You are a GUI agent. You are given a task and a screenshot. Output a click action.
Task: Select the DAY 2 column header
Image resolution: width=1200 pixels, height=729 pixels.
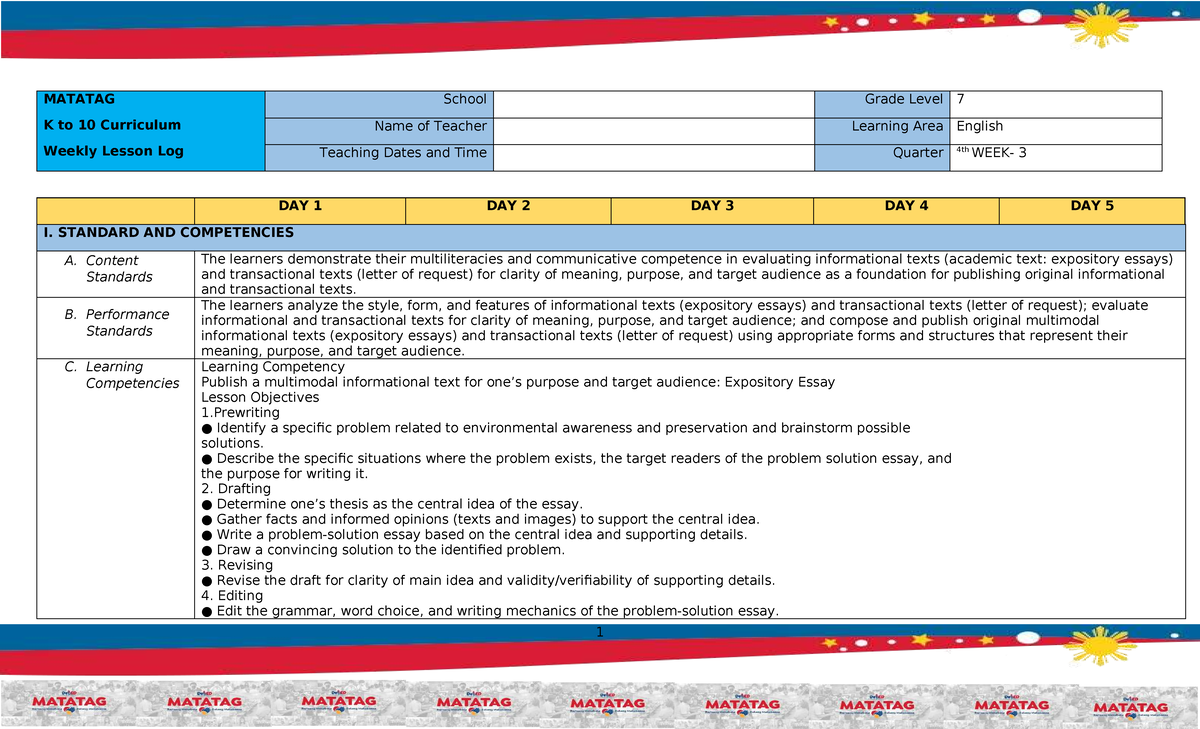click(x=508, y=206)
